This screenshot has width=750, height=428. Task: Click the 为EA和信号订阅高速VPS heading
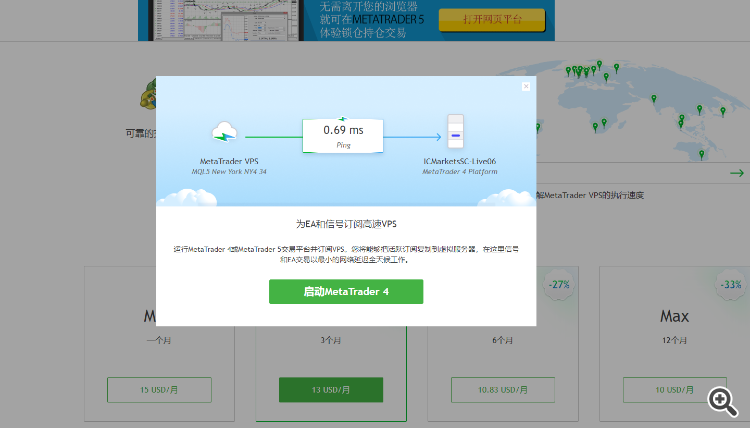[346, 224]
